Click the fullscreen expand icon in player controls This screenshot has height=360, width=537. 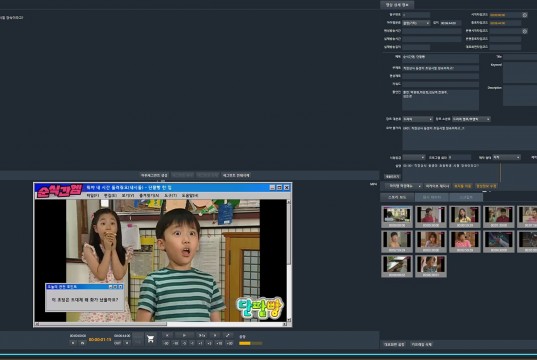tap(227, 335)
